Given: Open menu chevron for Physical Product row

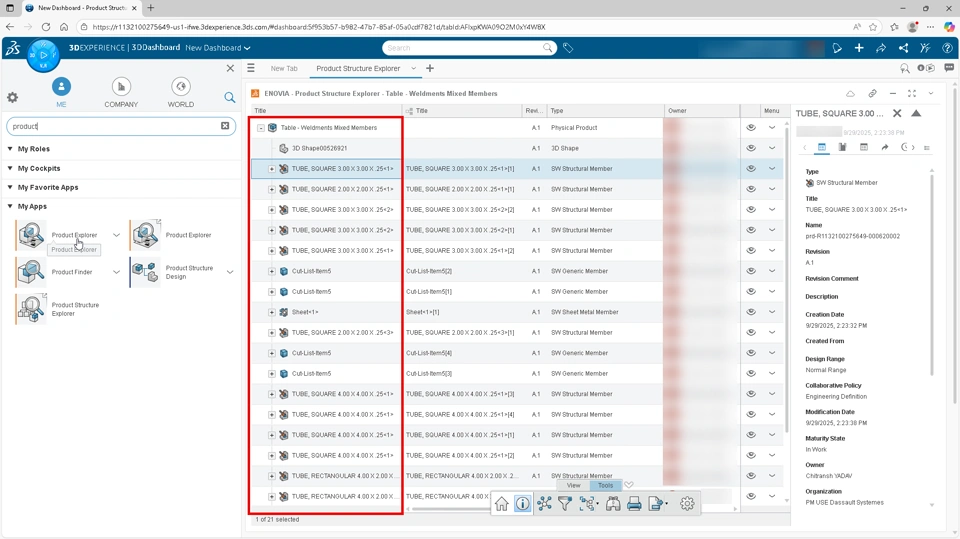Looking at the screenshot, I should pyautogui.click(x=772, y=127).
